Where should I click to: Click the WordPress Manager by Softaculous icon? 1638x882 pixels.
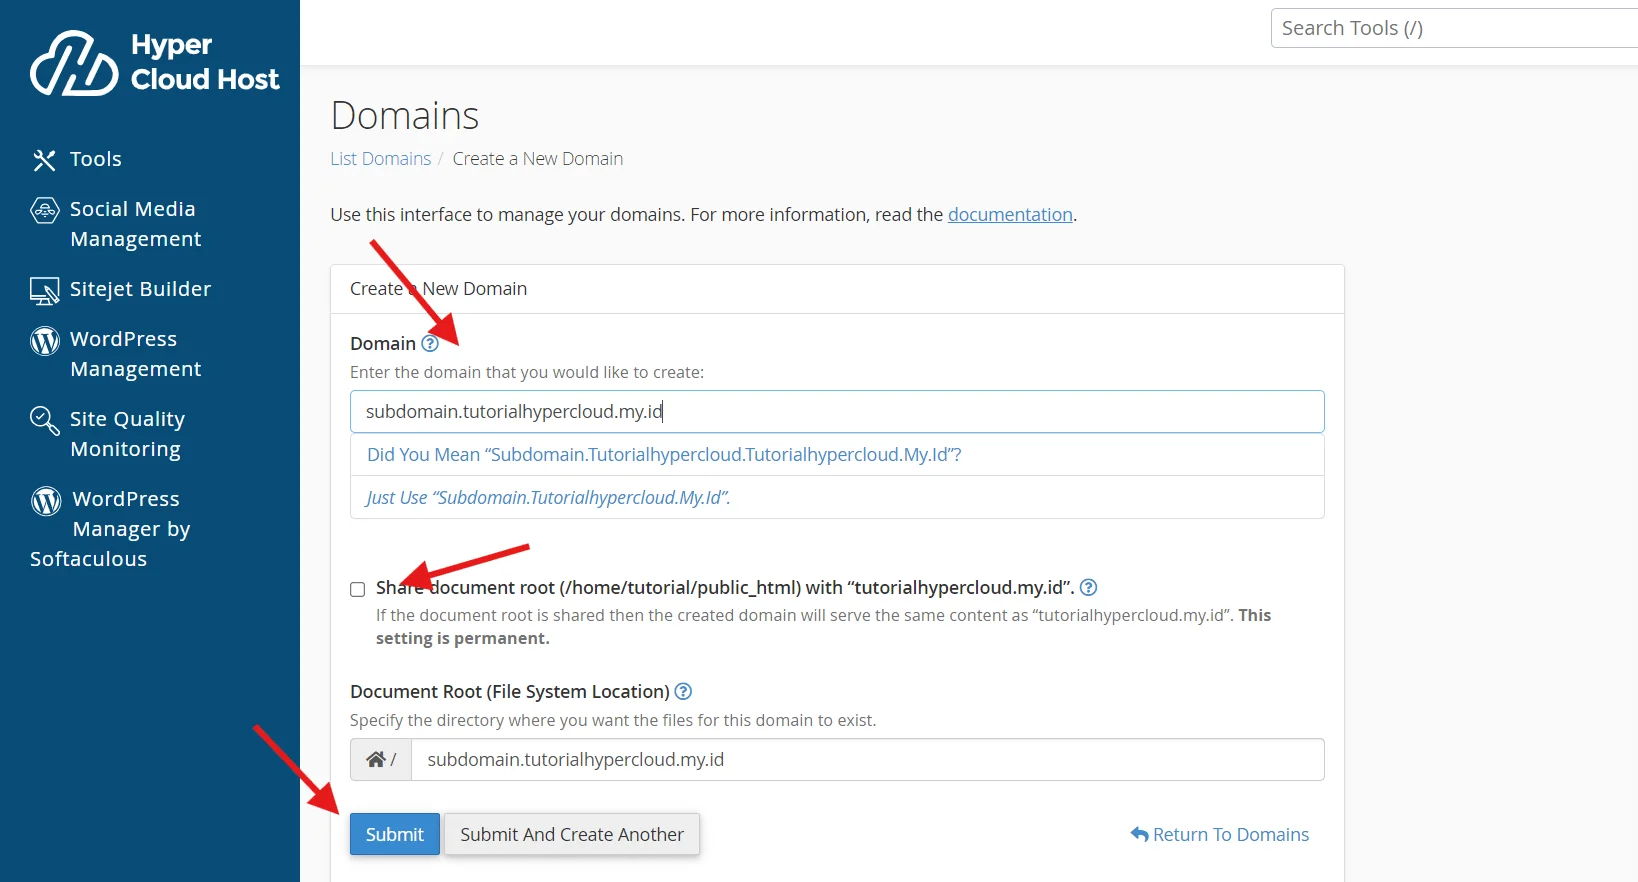coord(46,500)
